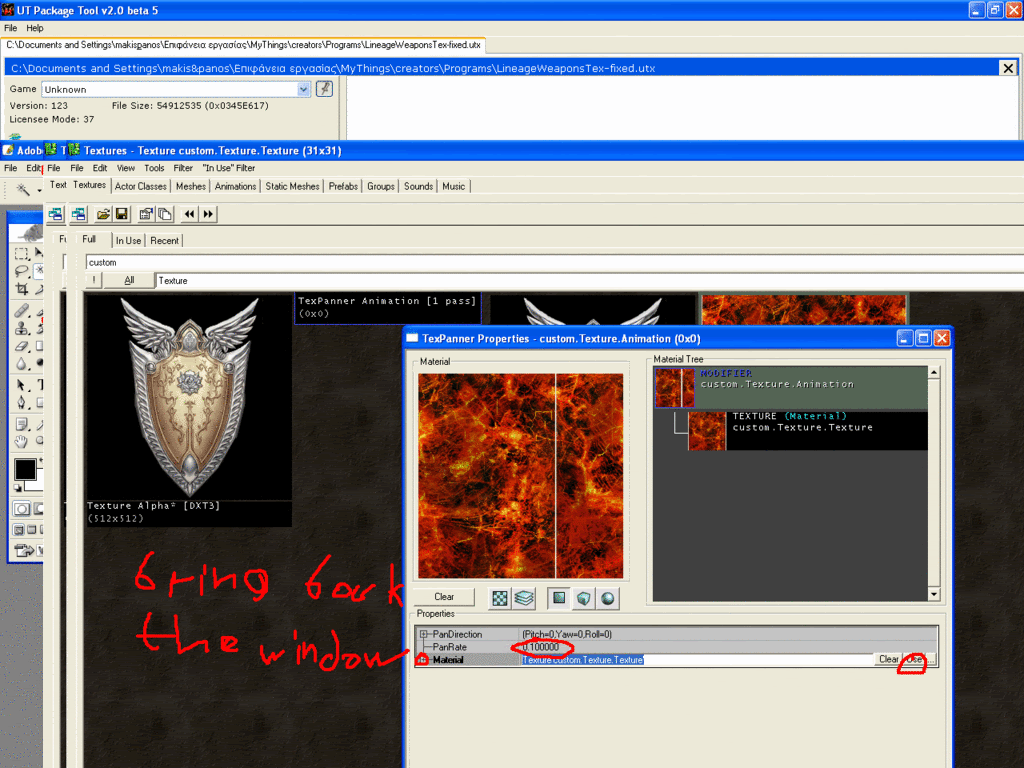Screen dimensions: 1024x768
Task: Expand the PanDirection property
Action: 424,634
